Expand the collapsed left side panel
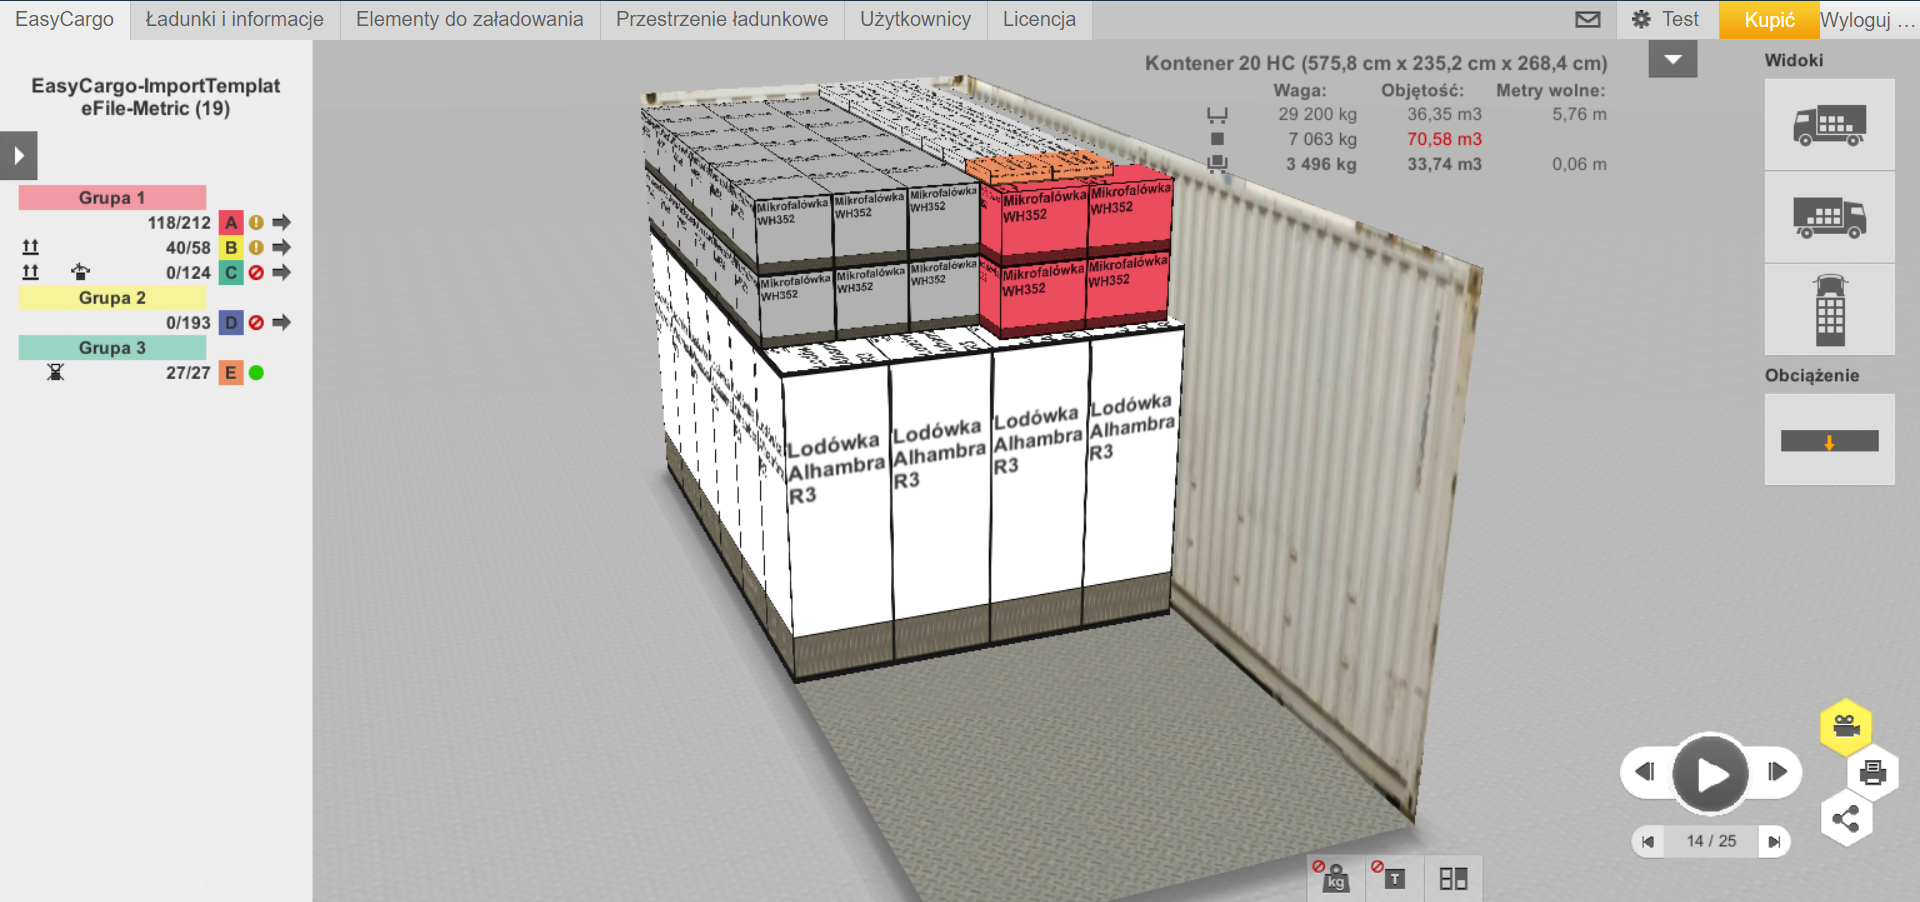Viewport: 1920px width, 902px height. [x=19, y=156]
